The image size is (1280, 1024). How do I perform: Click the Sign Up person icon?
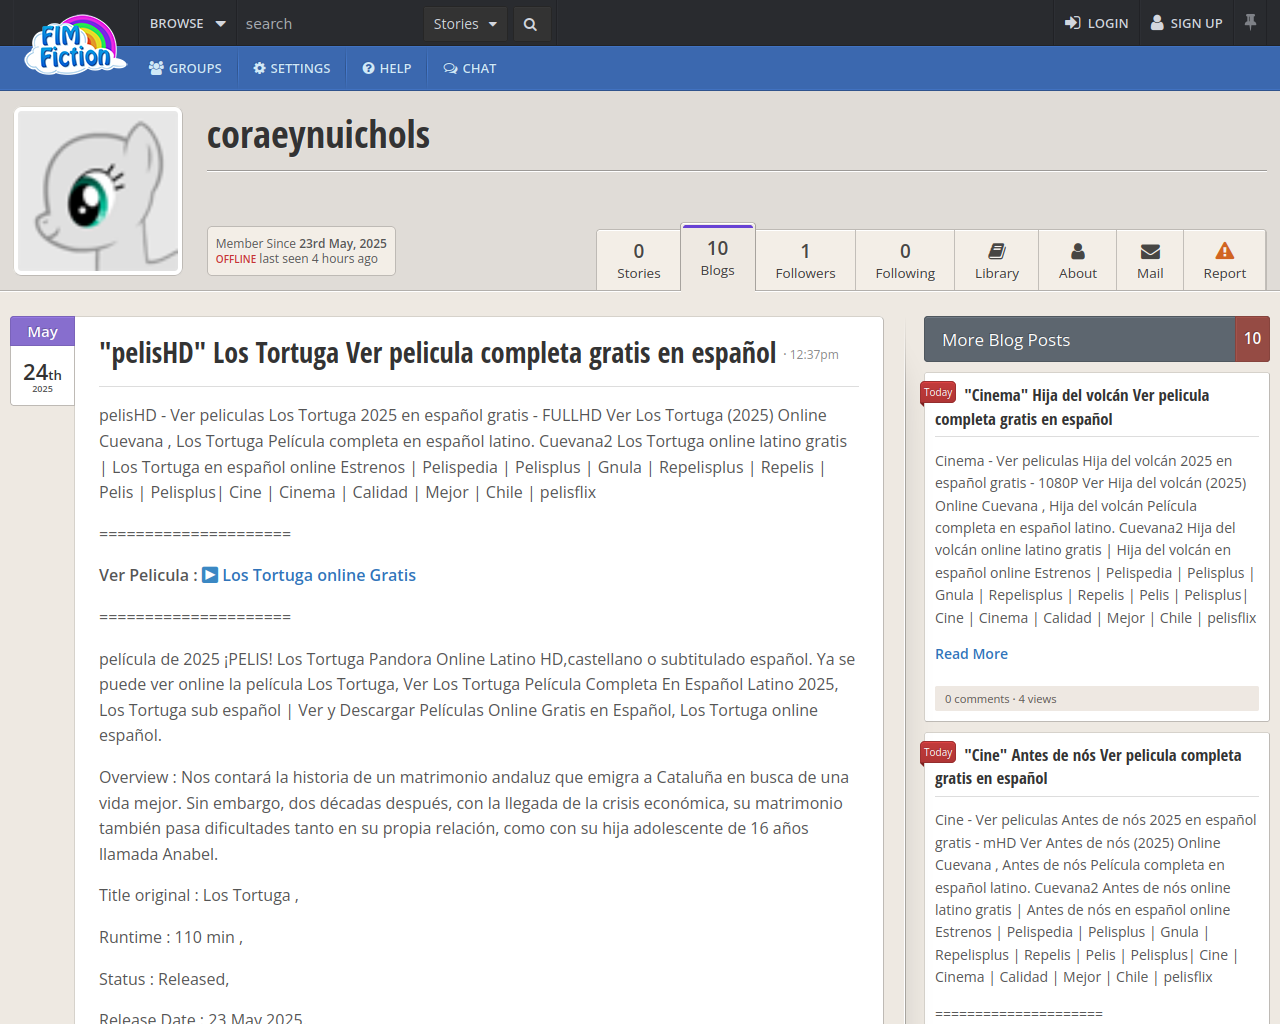click(1157, 23)
